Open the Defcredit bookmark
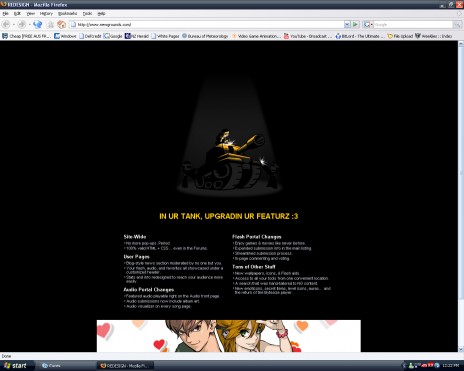The height and width of the screenshot is (371, 464). pos(90,36)
